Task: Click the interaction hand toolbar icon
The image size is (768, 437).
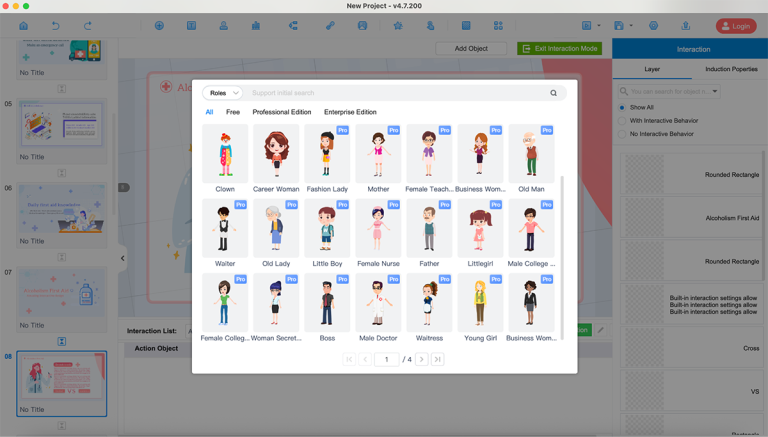Action: pyautogui.click(x=431, y=26)
